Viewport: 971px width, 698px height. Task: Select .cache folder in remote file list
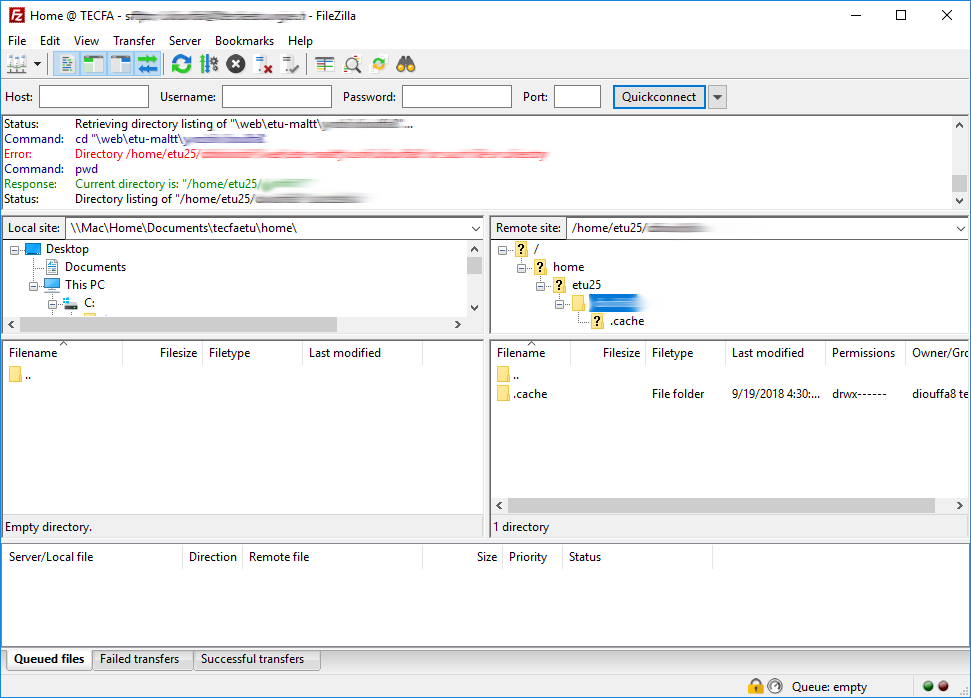[x=529, y=394]
